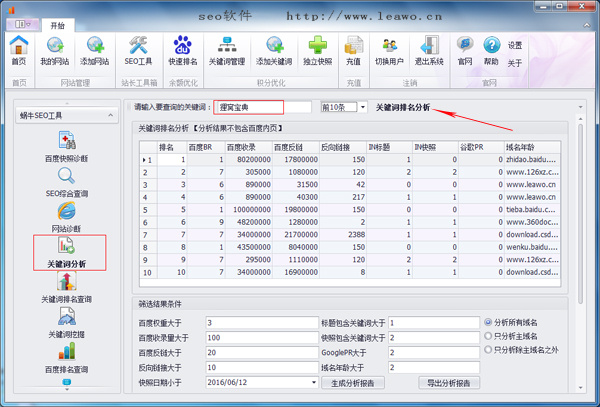Screen dimensions: 600x407
Task: Click the keyword query input field
Action: pyautogui.click(x=262, y=107)
